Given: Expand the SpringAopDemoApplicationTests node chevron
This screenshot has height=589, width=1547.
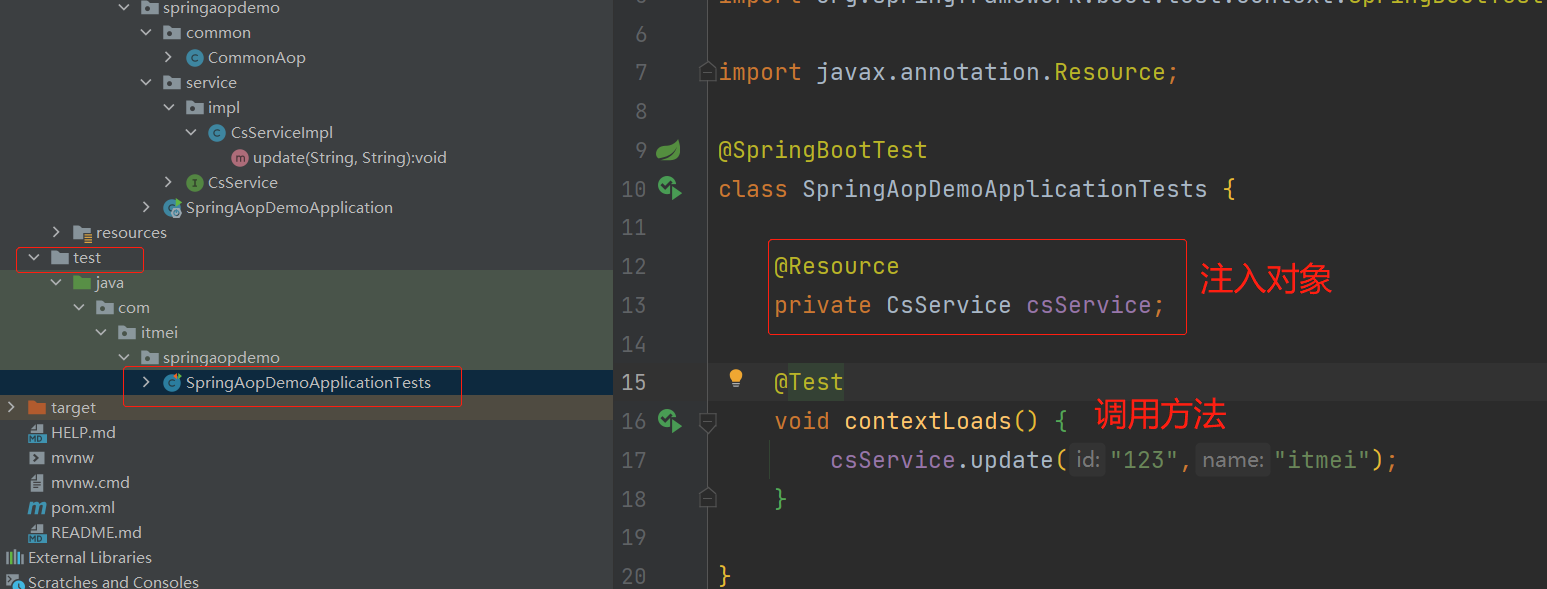Looking at the screenshot, I should [147, 383].
